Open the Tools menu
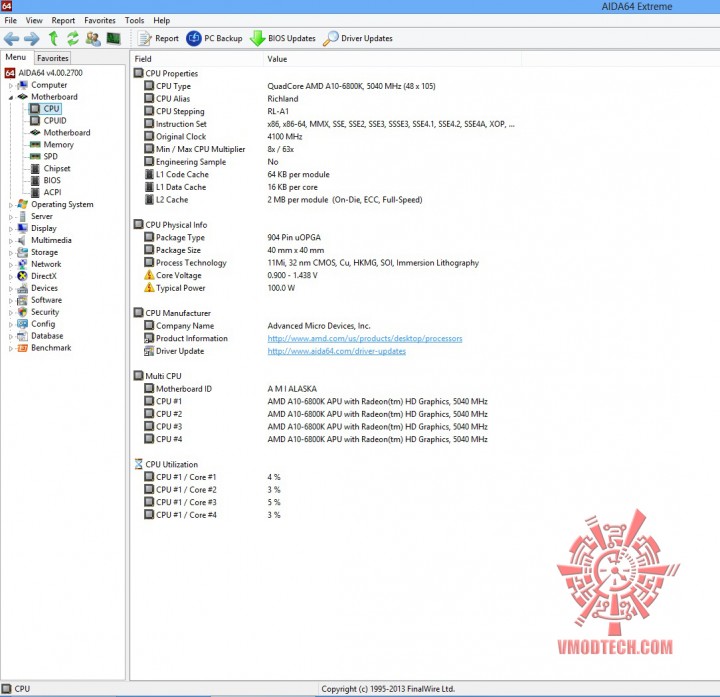 (x=134, y=21)
